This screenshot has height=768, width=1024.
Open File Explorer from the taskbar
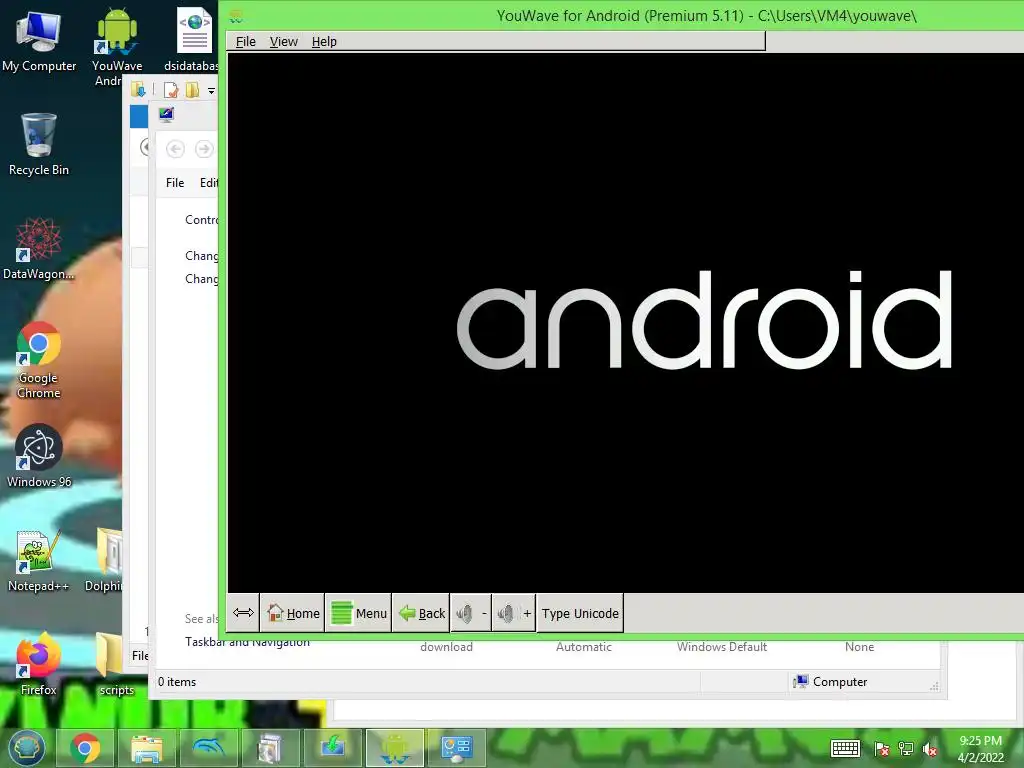[x=146, y=748]
